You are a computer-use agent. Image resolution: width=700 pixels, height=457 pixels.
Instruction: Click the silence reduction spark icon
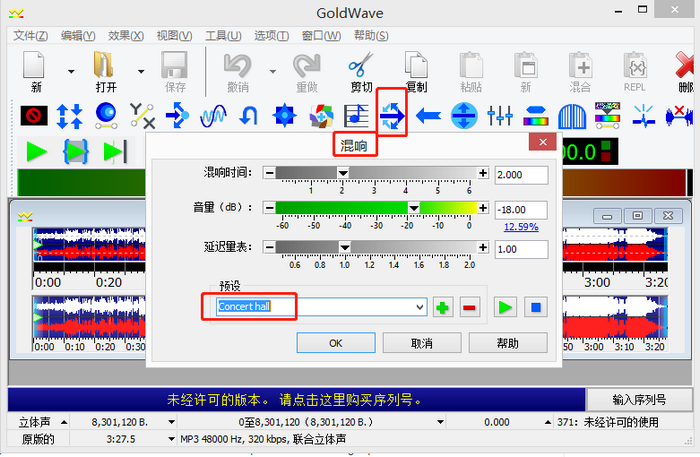(644, 116)
